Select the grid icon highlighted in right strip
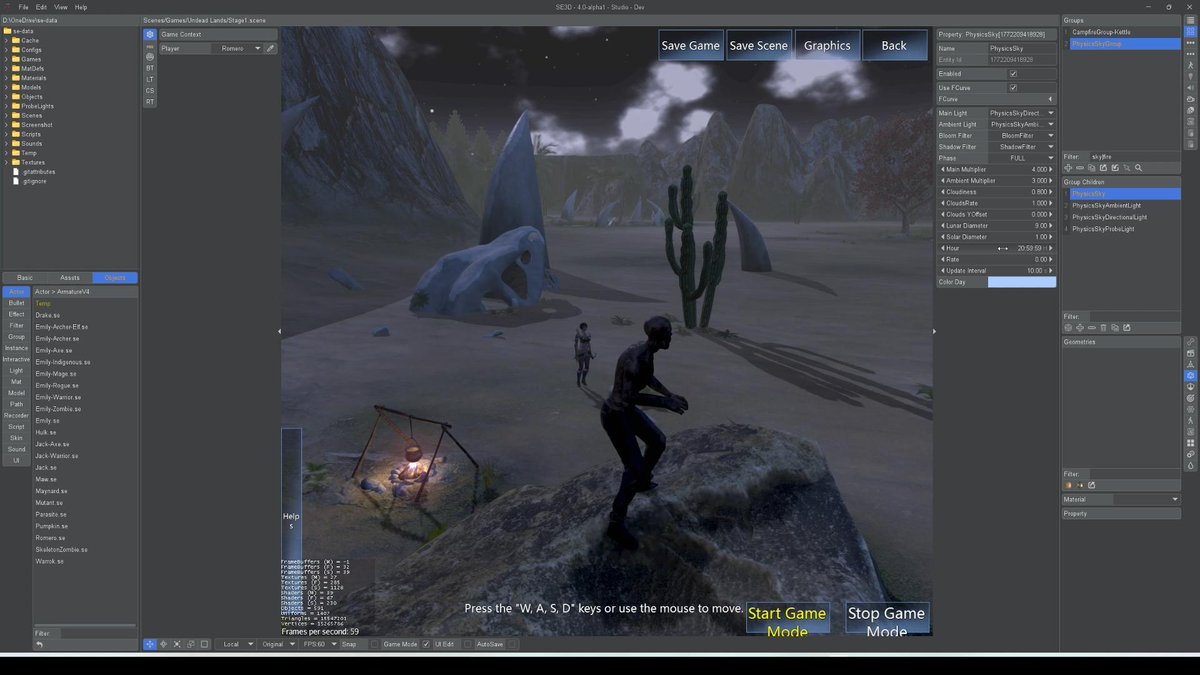 click(1191, 31)
